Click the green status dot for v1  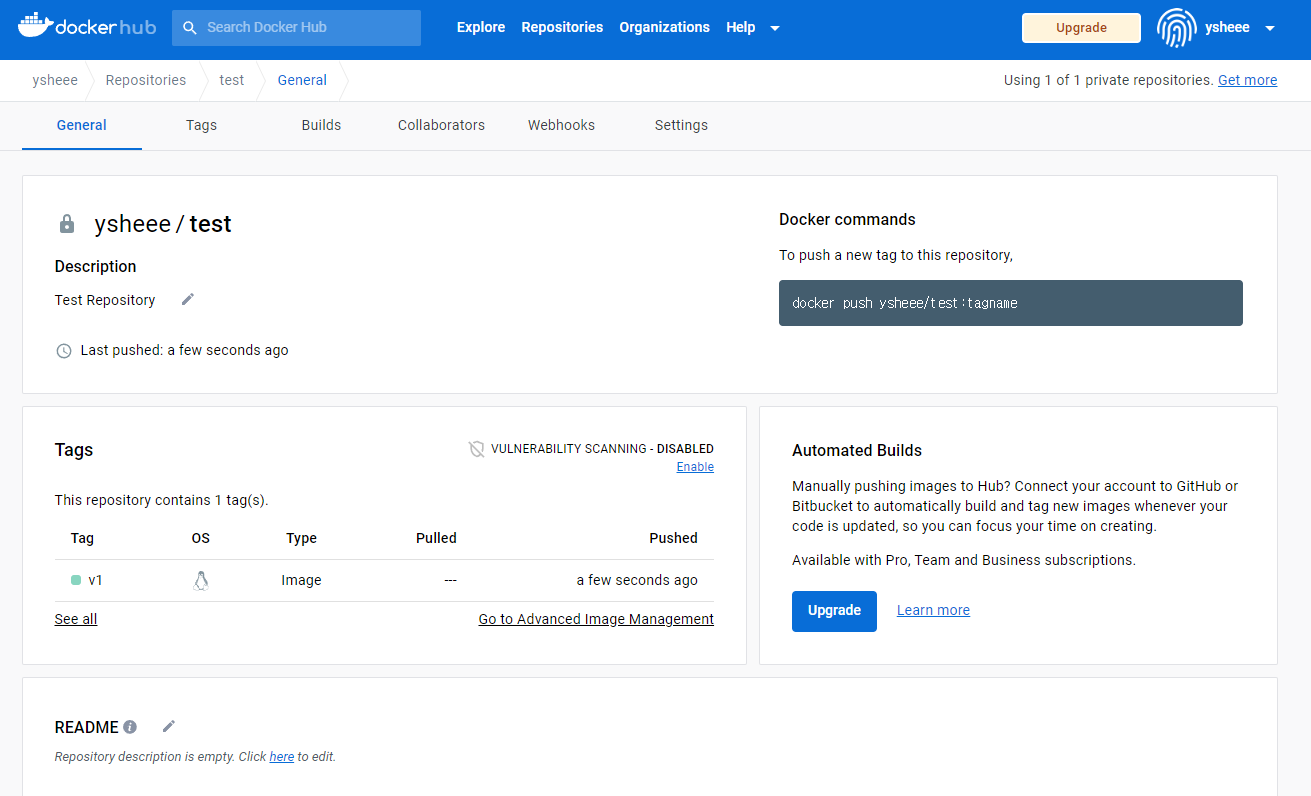(76, 580)
